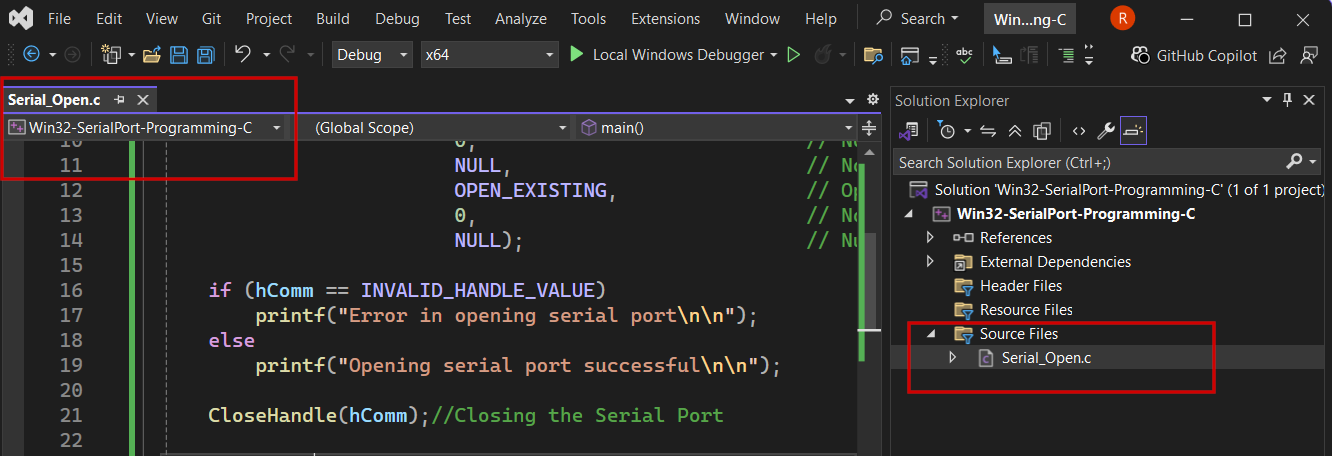The height and width of the screenshot is (456, 1332).
Task: Click the Undo arrow icon
Action: (x=243, y=55)
